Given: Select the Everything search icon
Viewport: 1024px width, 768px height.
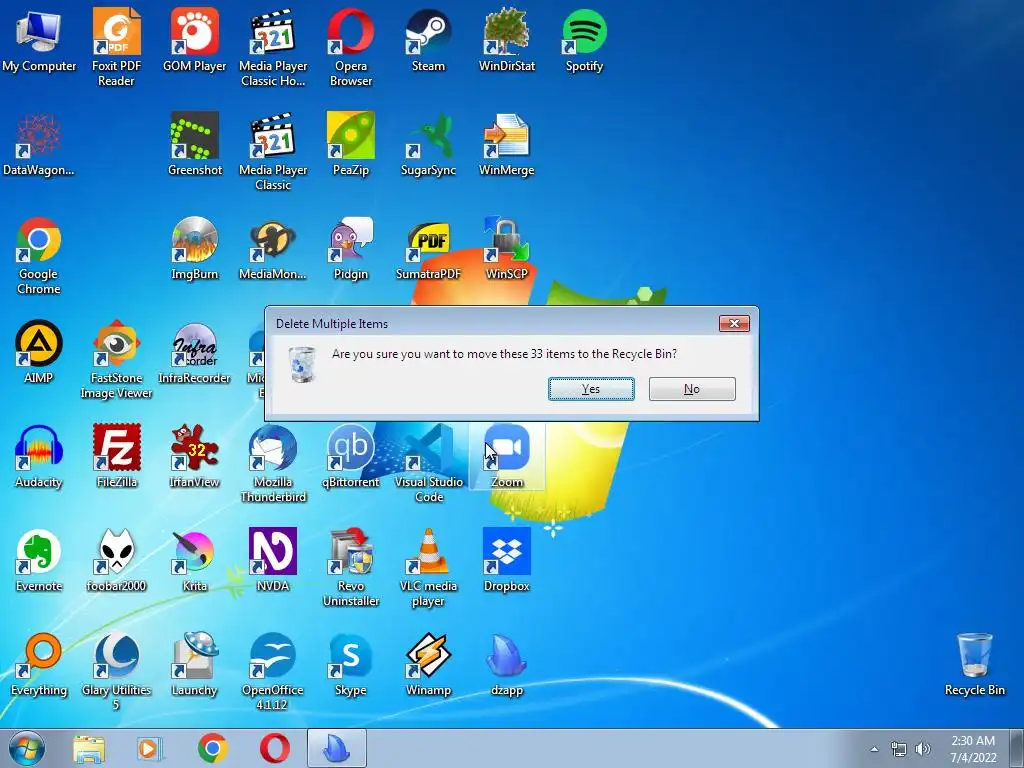Looking at the screenshot, I should point(39,665).
